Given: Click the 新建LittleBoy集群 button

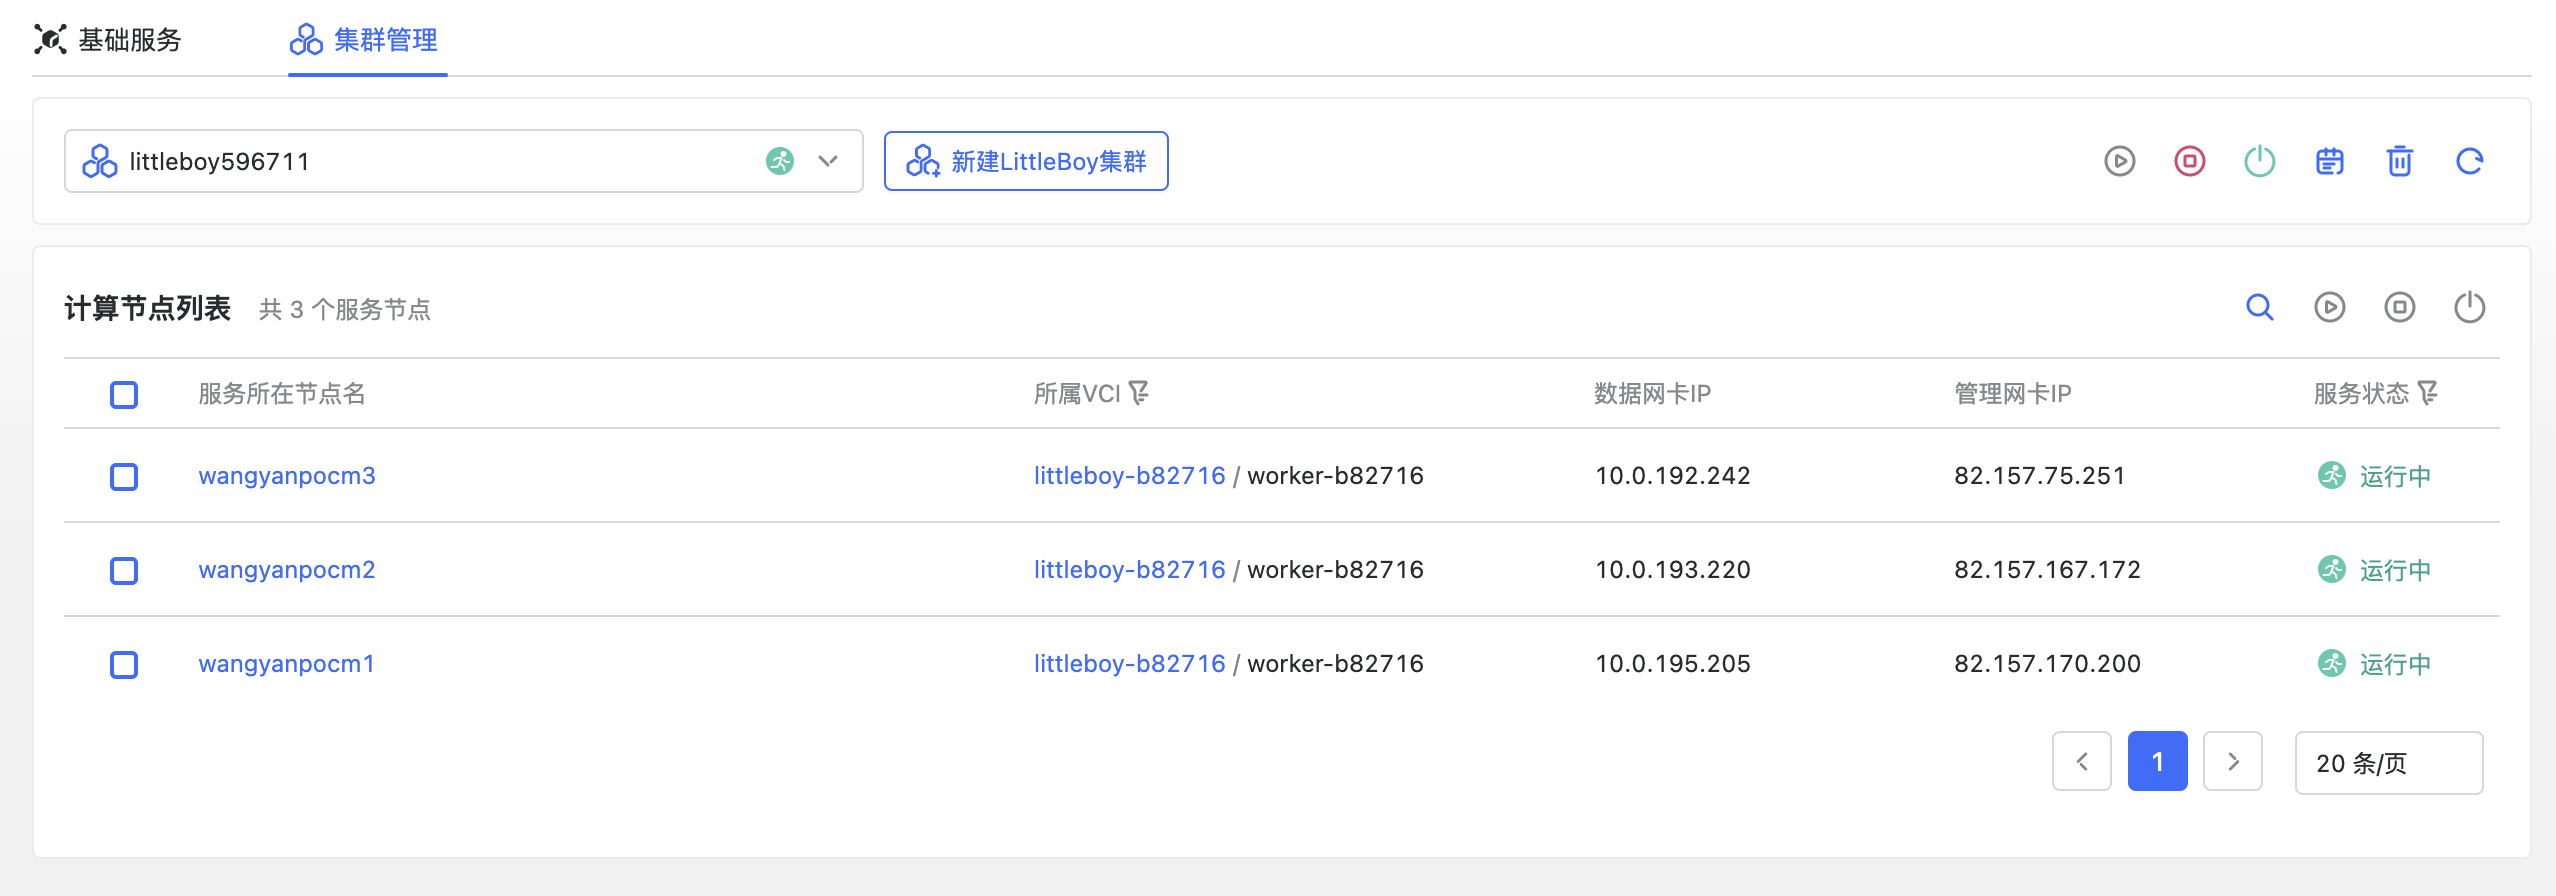Looking at the screenshot, I should [1025, 161].
